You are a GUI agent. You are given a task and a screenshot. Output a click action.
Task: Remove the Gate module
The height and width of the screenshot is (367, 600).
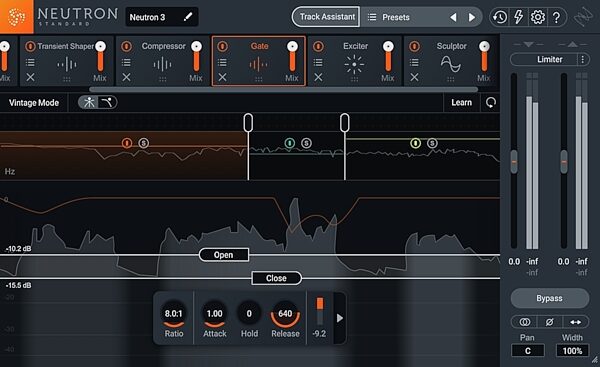(x=222, y=78)
